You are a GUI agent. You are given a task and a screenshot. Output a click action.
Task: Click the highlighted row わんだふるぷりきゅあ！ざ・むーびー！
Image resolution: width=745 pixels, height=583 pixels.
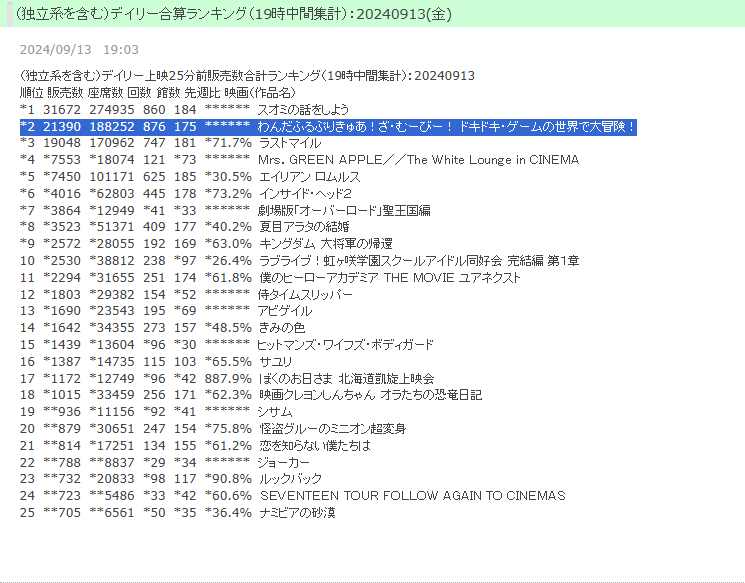click(x=328, y=127)
